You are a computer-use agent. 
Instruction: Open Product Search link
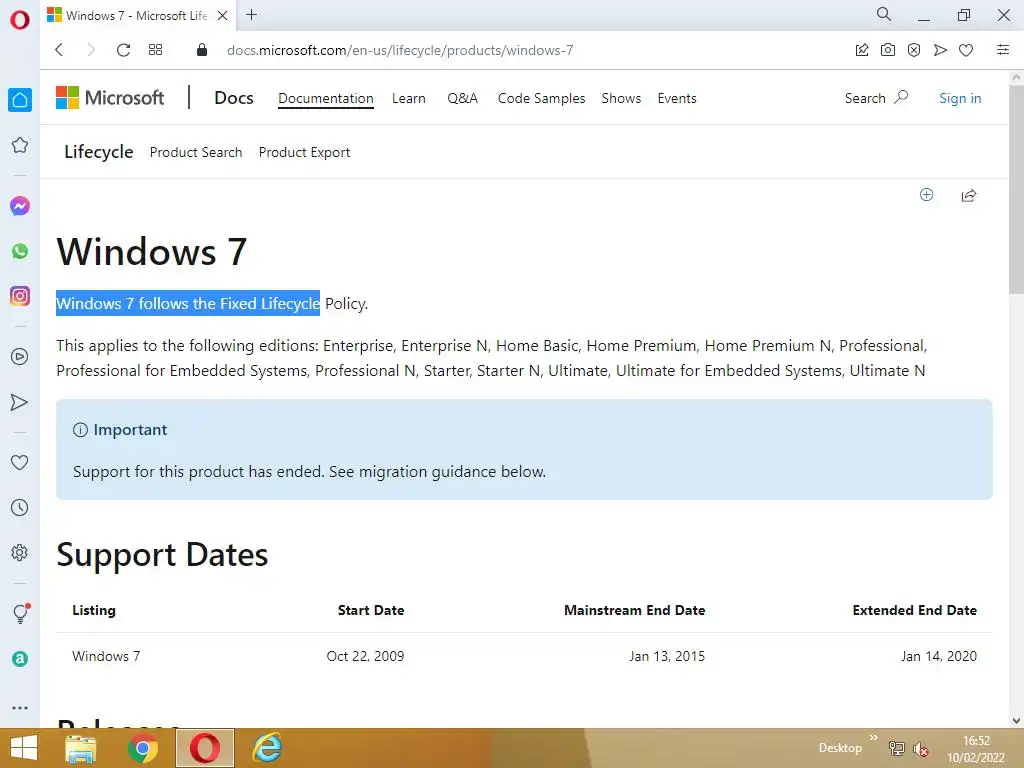(196, 152)
